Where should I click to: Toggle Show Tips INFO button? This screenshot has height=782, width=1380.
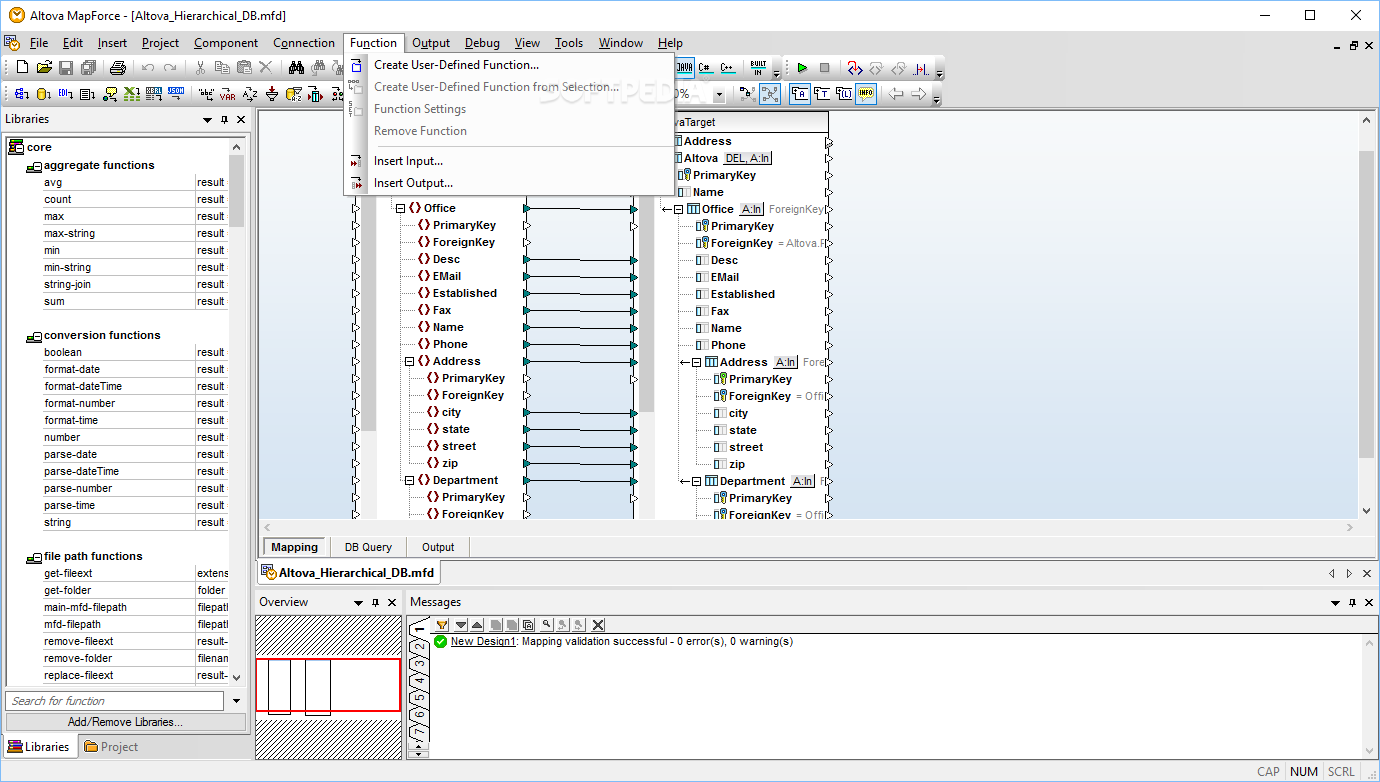pyautogui.click(x=866, y=94)
